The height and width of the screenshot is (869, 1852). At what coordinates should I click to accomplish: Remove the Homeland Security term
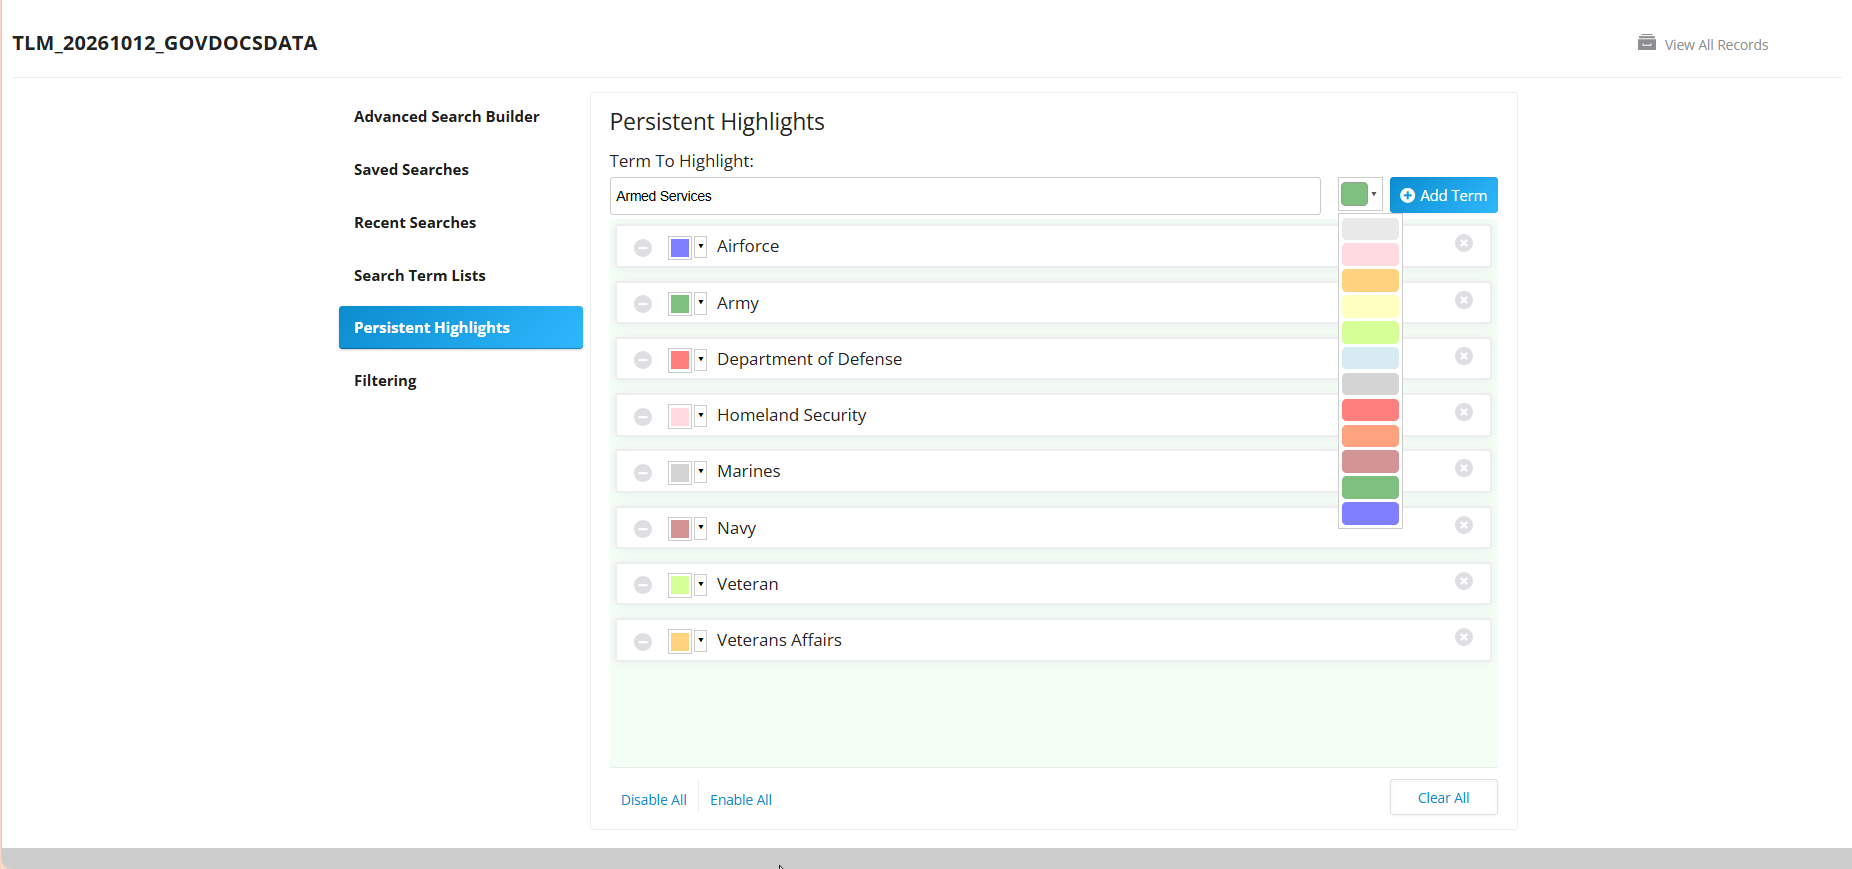coord(1464,412)
